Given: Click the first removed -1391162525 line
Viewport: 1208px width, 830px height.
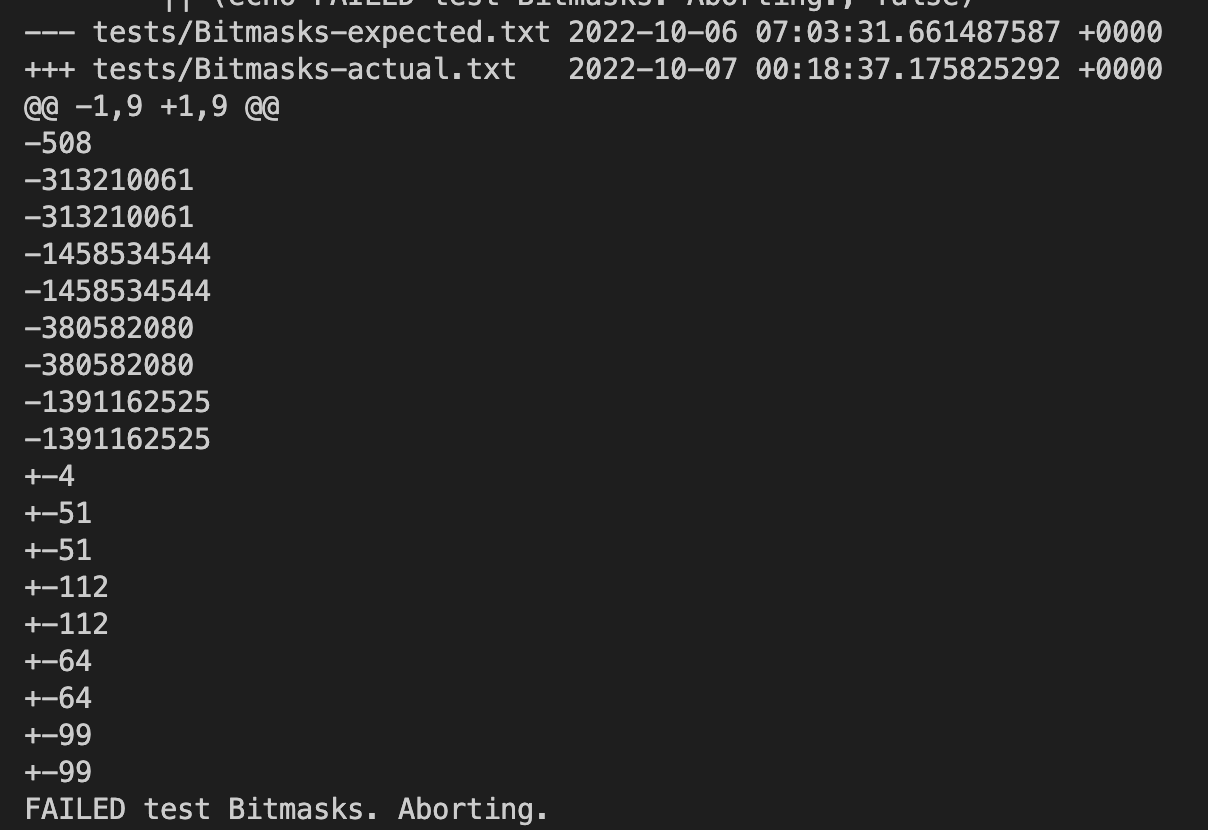Looking at the screenshot, I should (x=117, y=402).
